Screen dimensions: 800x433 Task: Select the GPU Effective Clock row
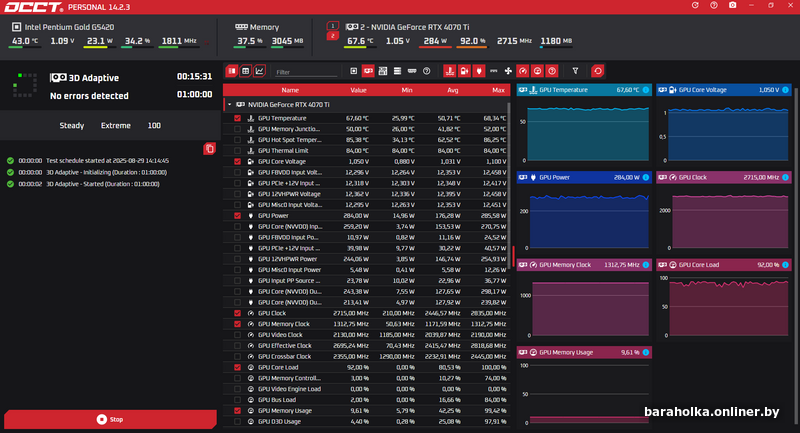point(366,346)
